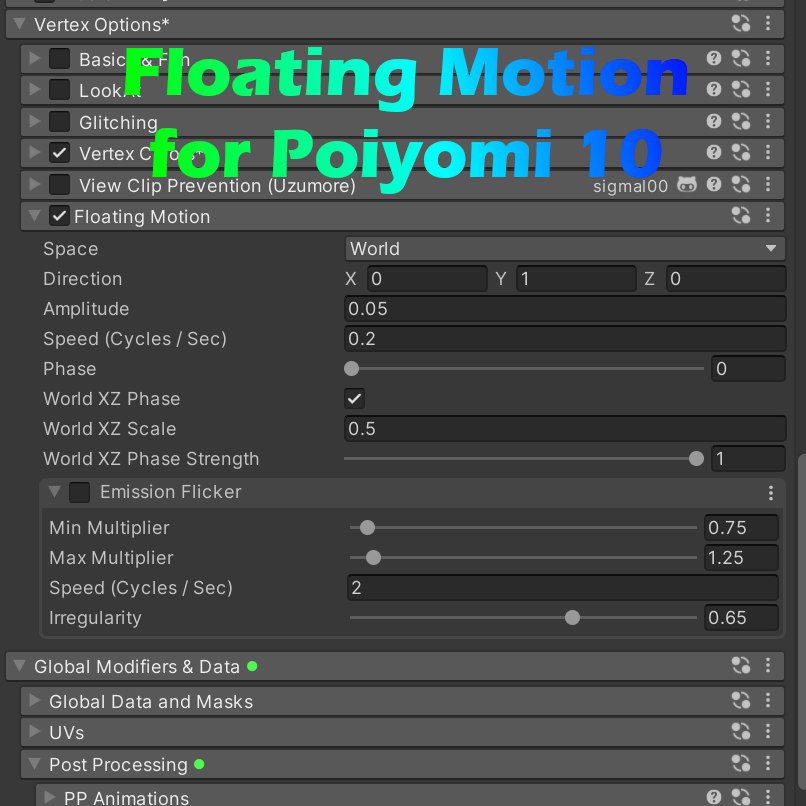
Task: Collapse the Floating Motion section
Action: coord(34,216)
